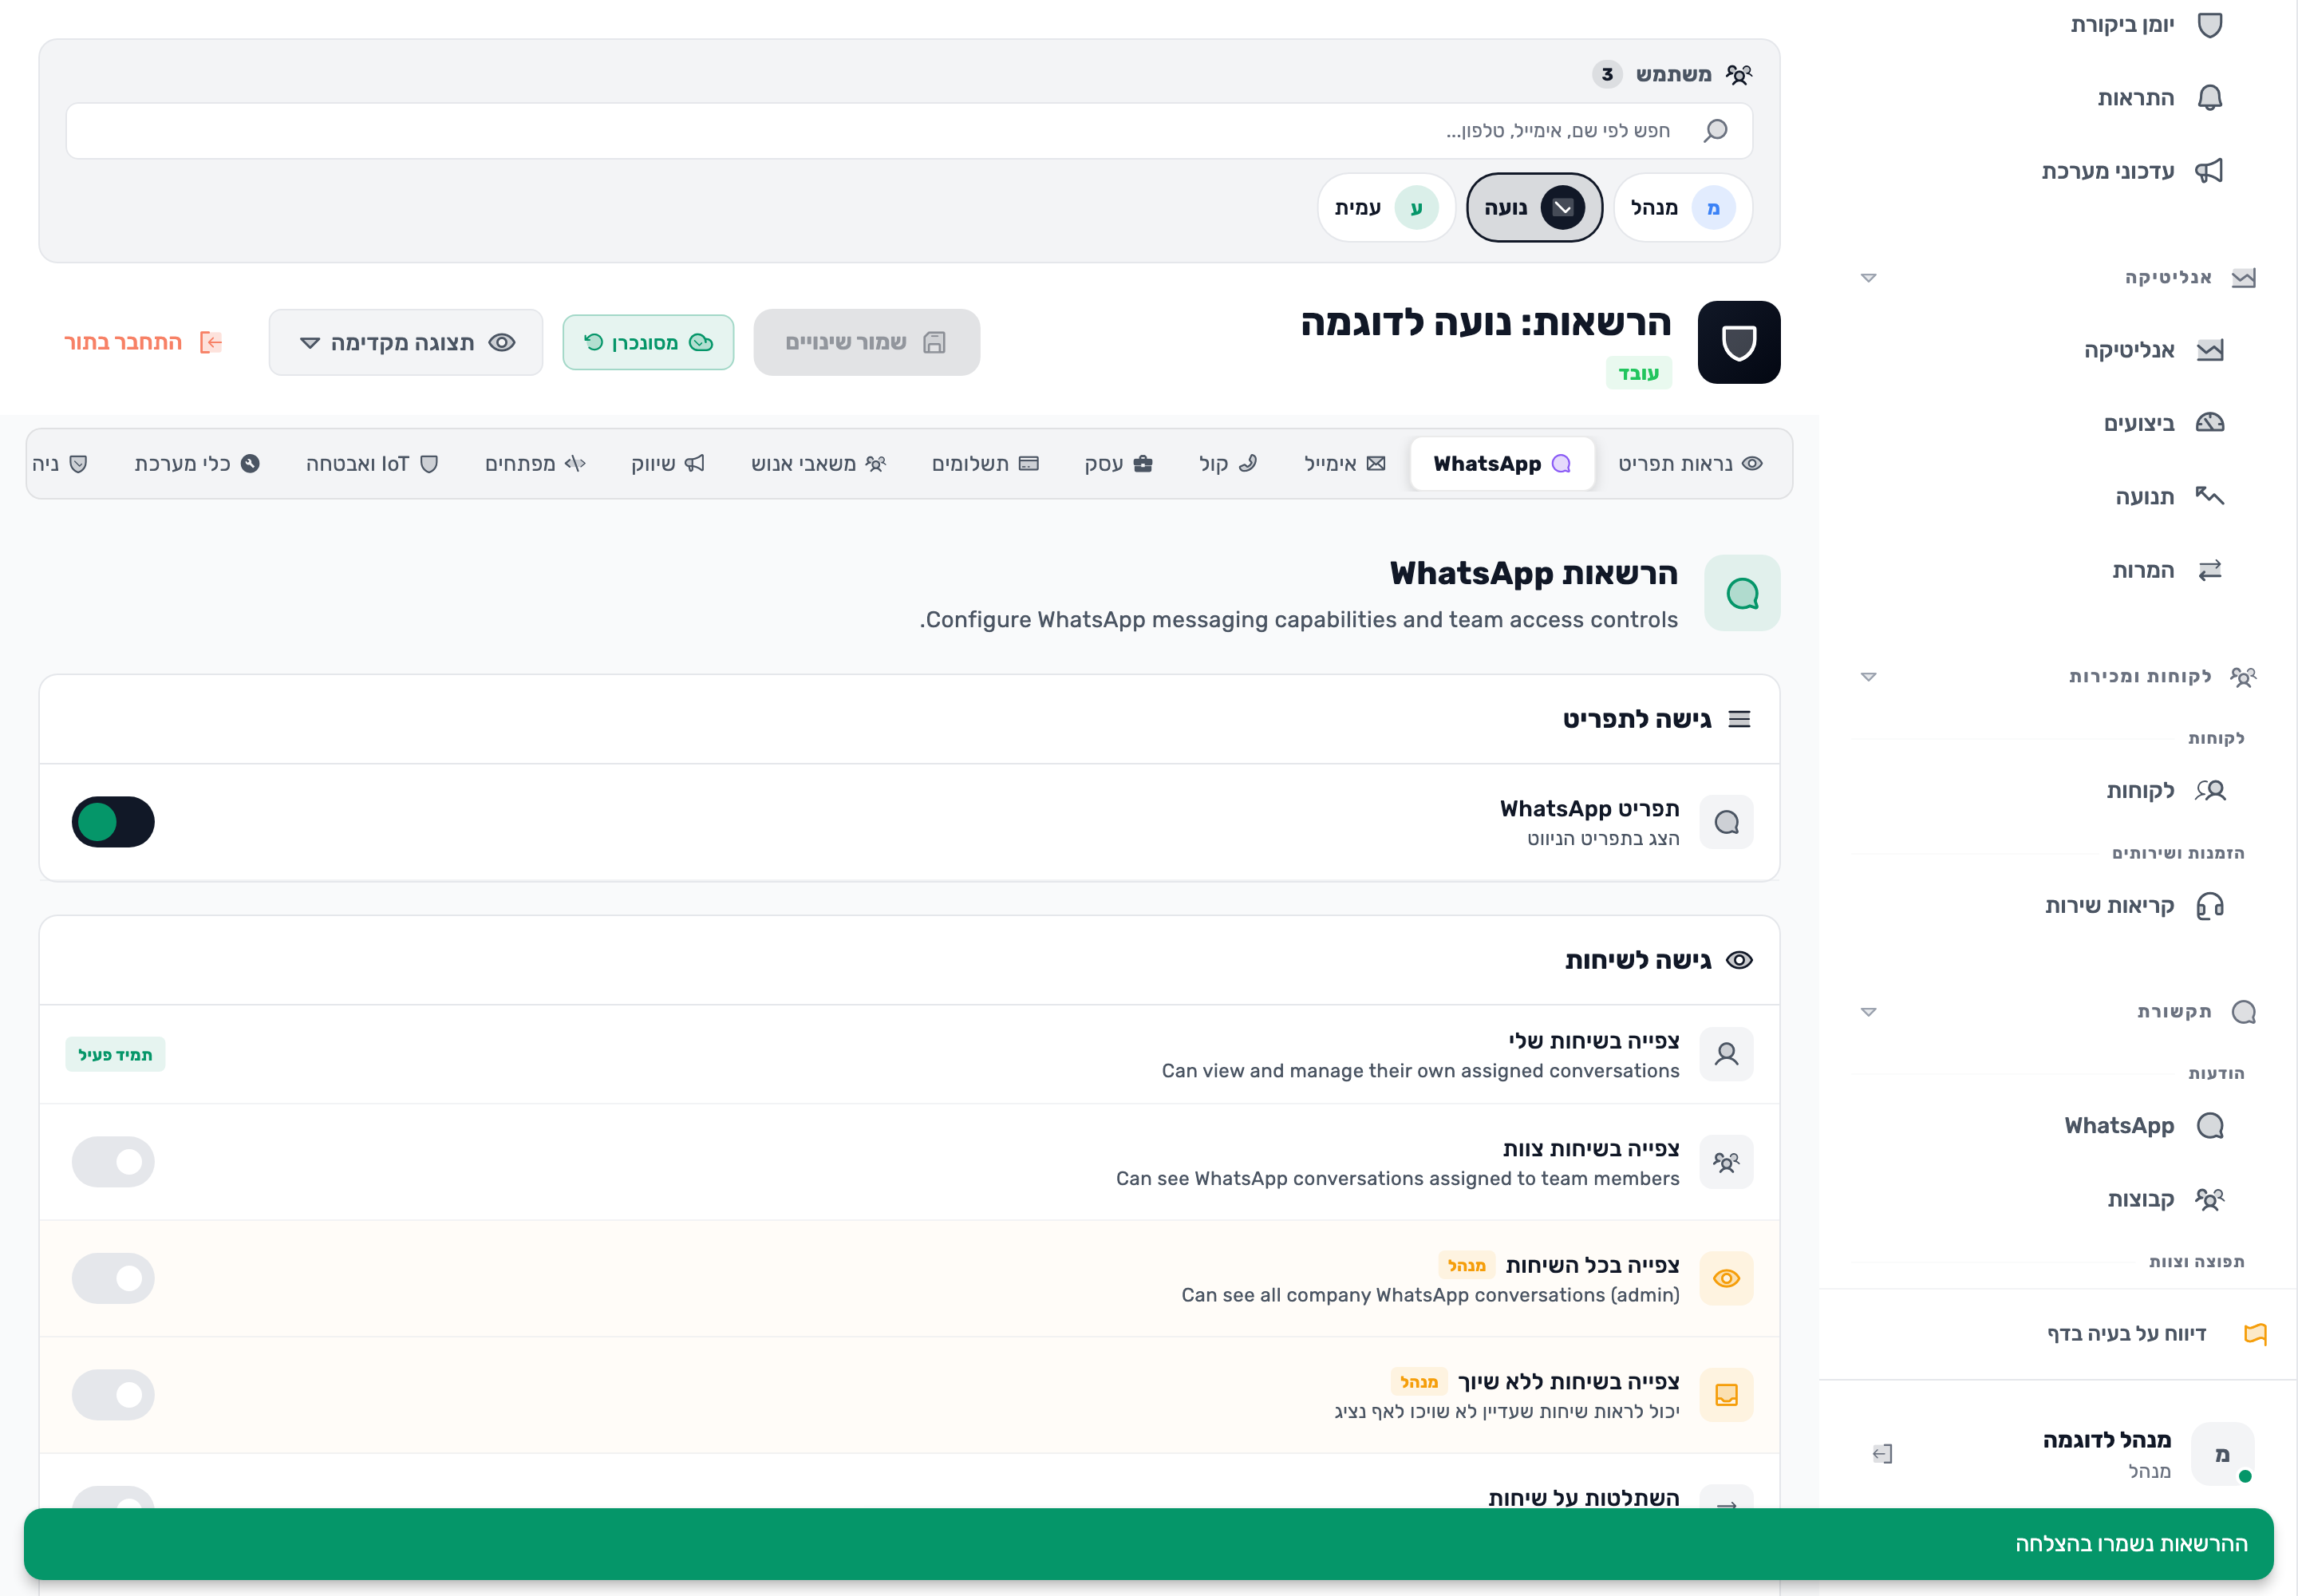The height and width of the screenshot is (1596, 2298).
Task: Open לקוחות people icon in sidebar
Action: [2209, 791]
